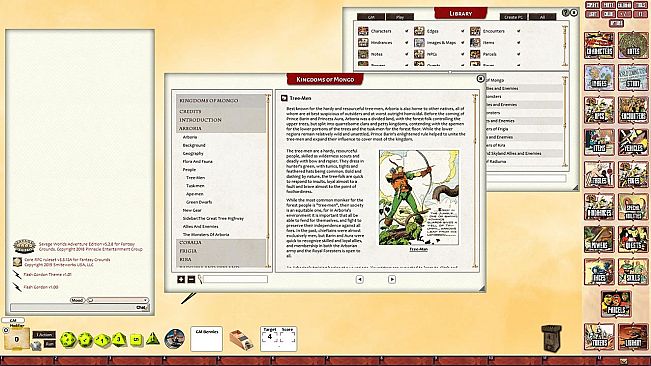The width and height of the screenshot is (651, 366).
Task: Click the table of contents scrollbar
Action: (x=268, y=181)
